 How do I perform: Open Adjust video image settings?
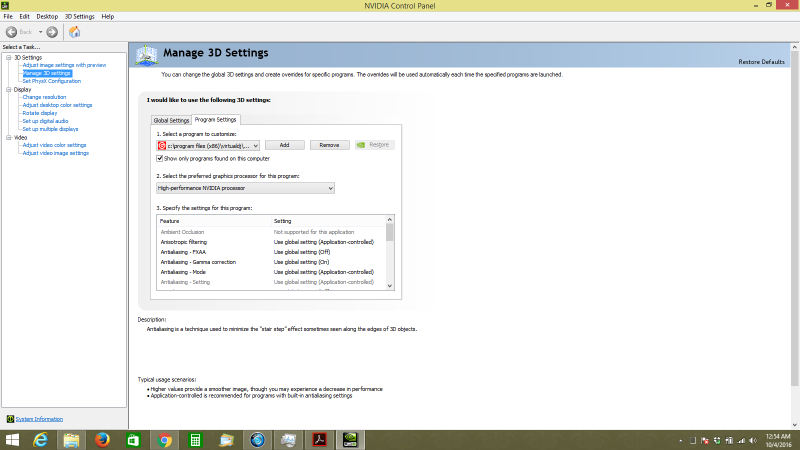pyautogui.click(x=56, y=153)
